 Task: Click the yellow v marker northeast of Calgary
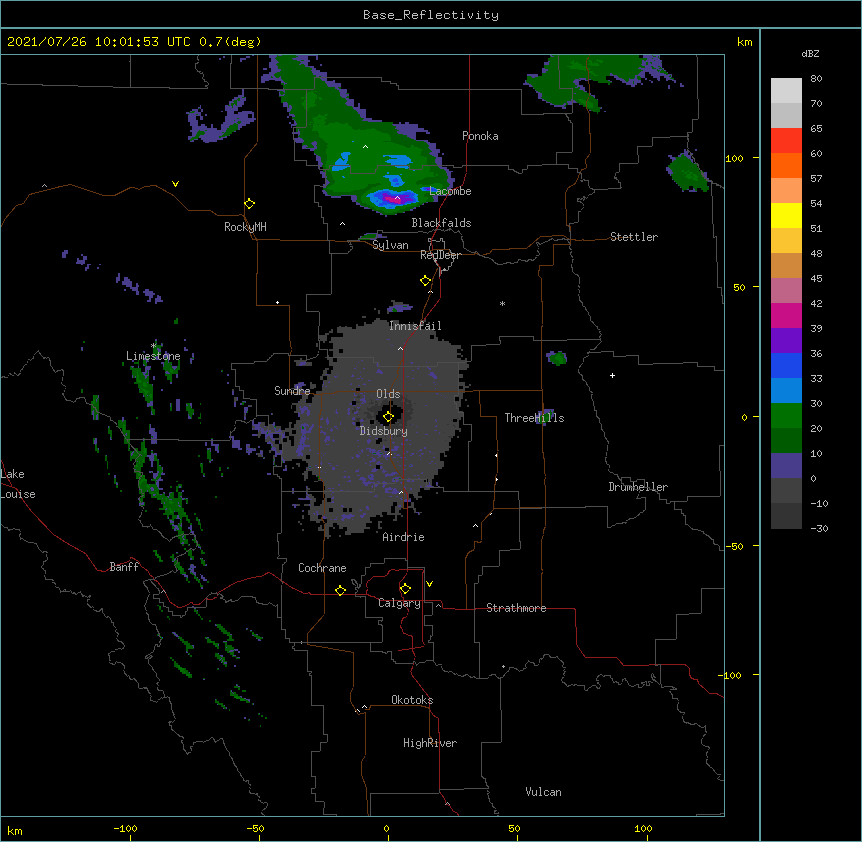pos(429,584)
